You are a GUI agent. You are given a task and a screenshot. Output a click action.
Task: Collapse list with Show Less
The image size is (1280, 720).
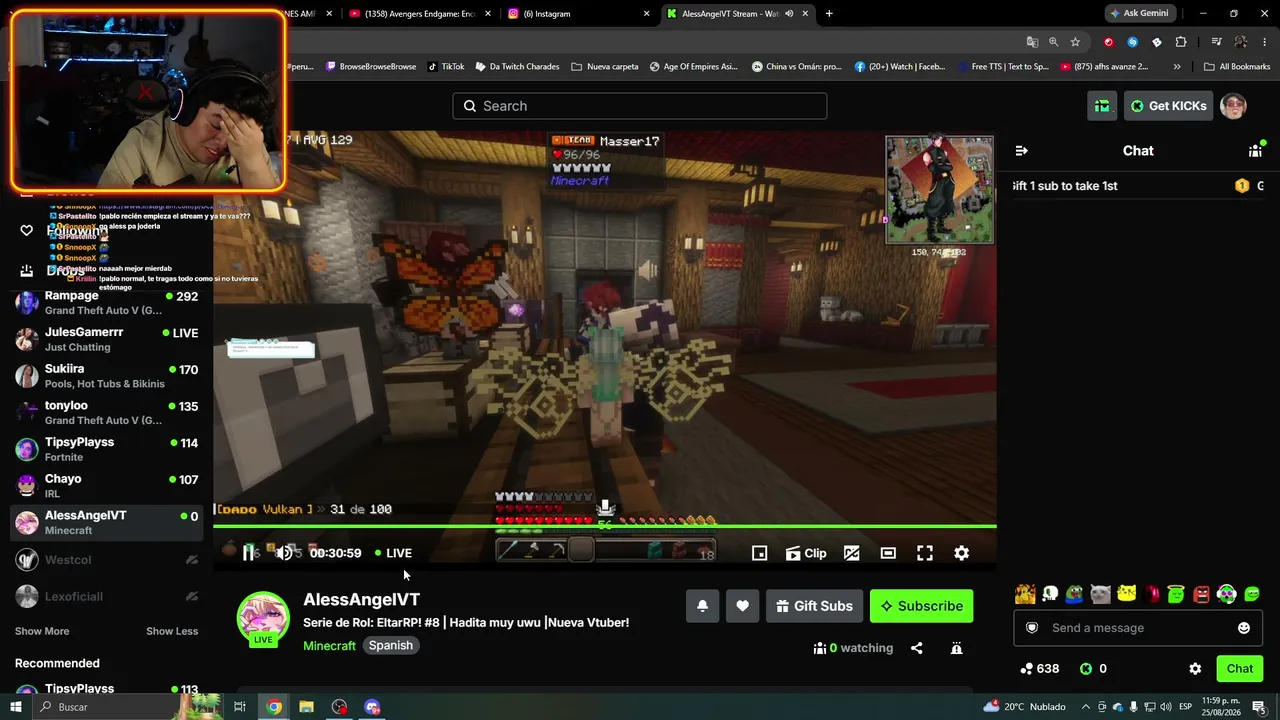click(x=172, y=631)
